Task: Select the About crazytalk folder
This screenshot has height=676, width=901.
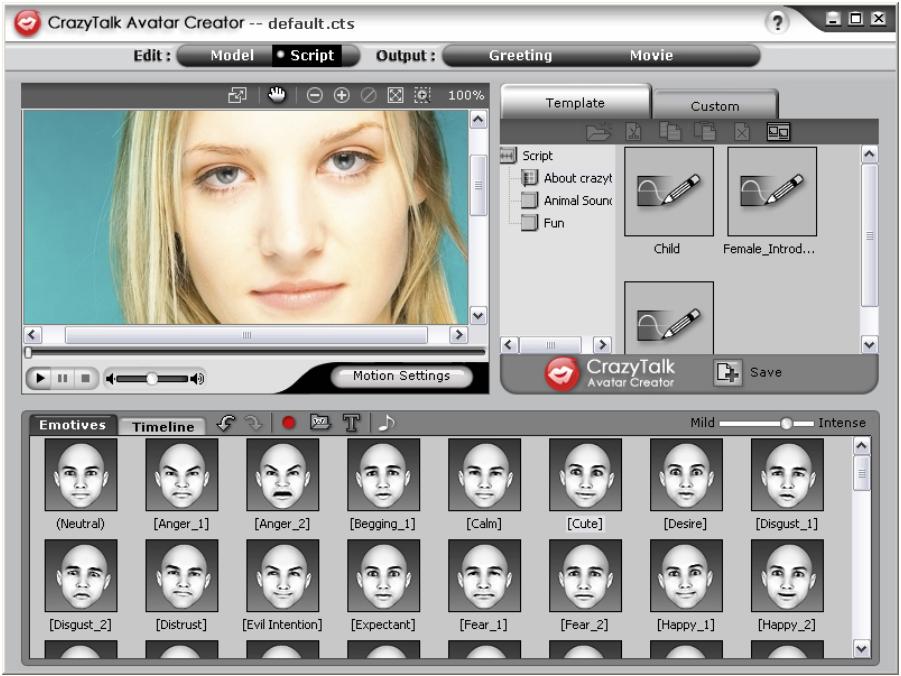Action: [x=567, y=178]
